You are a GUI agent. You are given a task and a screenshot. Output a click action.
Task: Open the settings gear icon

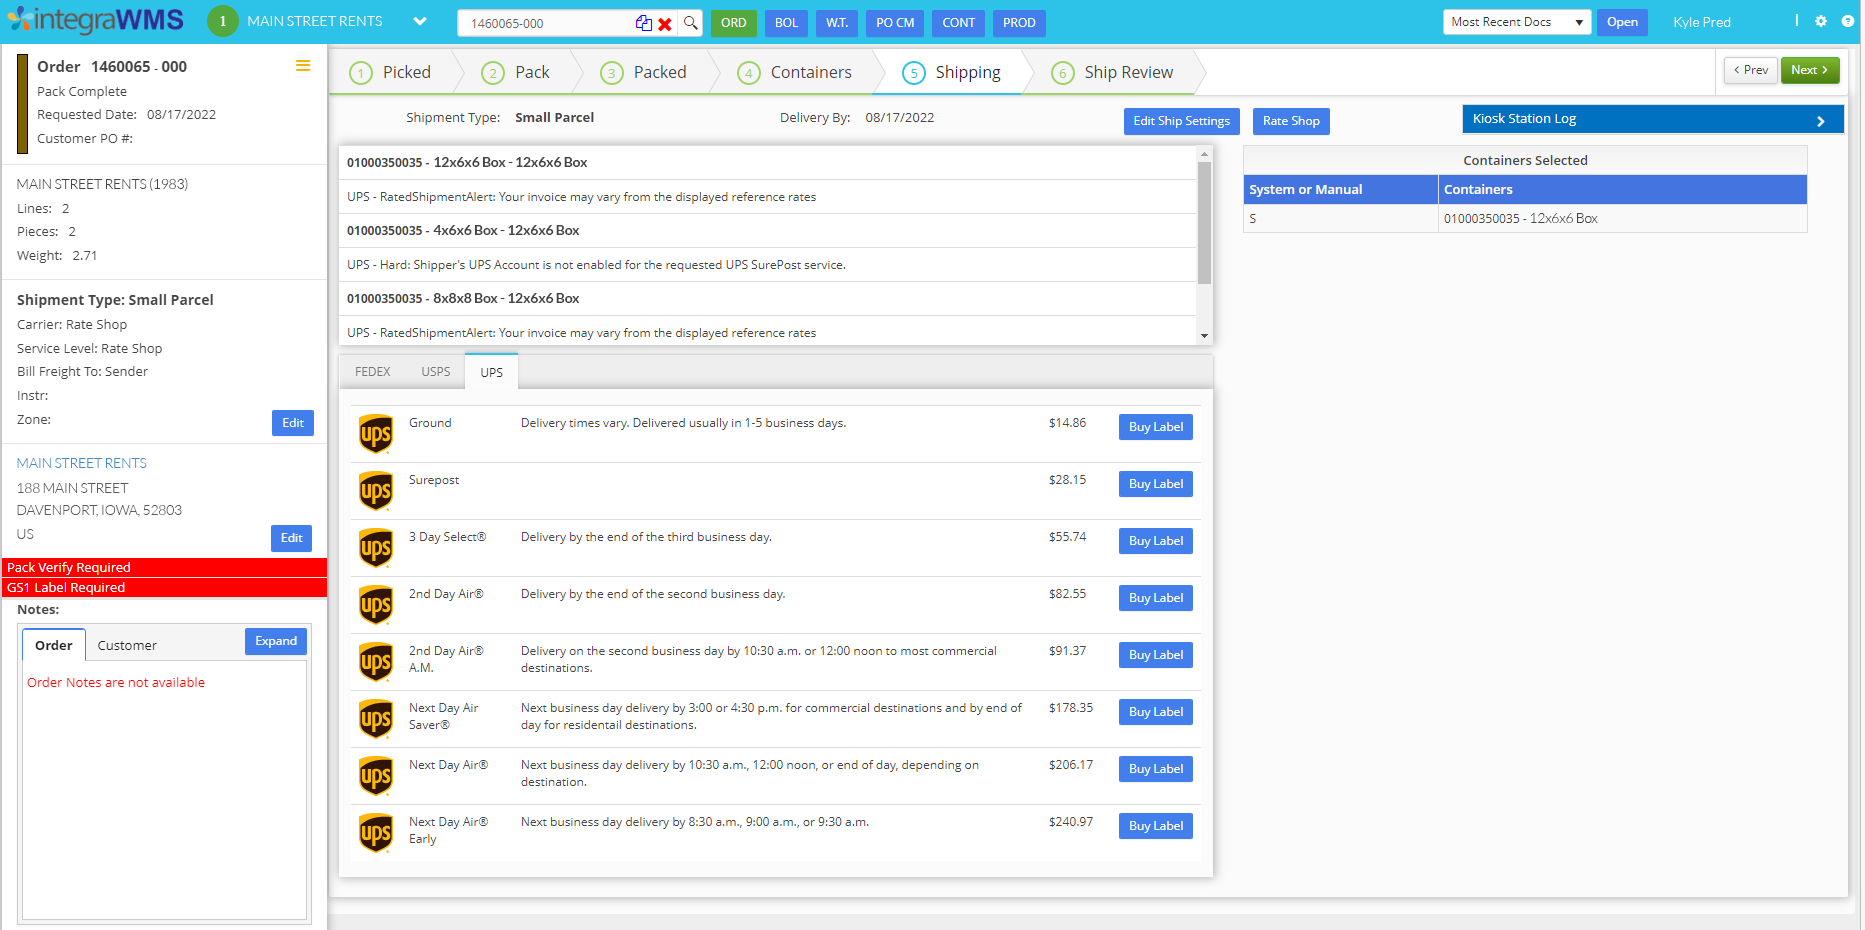click(x=1821, y=21)
